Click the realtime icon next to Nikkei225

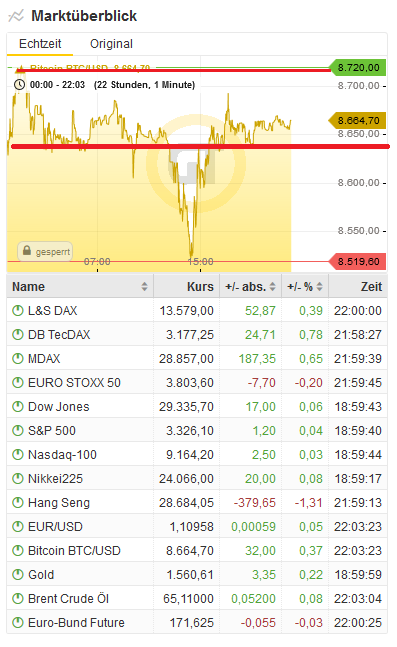(18, 478)
